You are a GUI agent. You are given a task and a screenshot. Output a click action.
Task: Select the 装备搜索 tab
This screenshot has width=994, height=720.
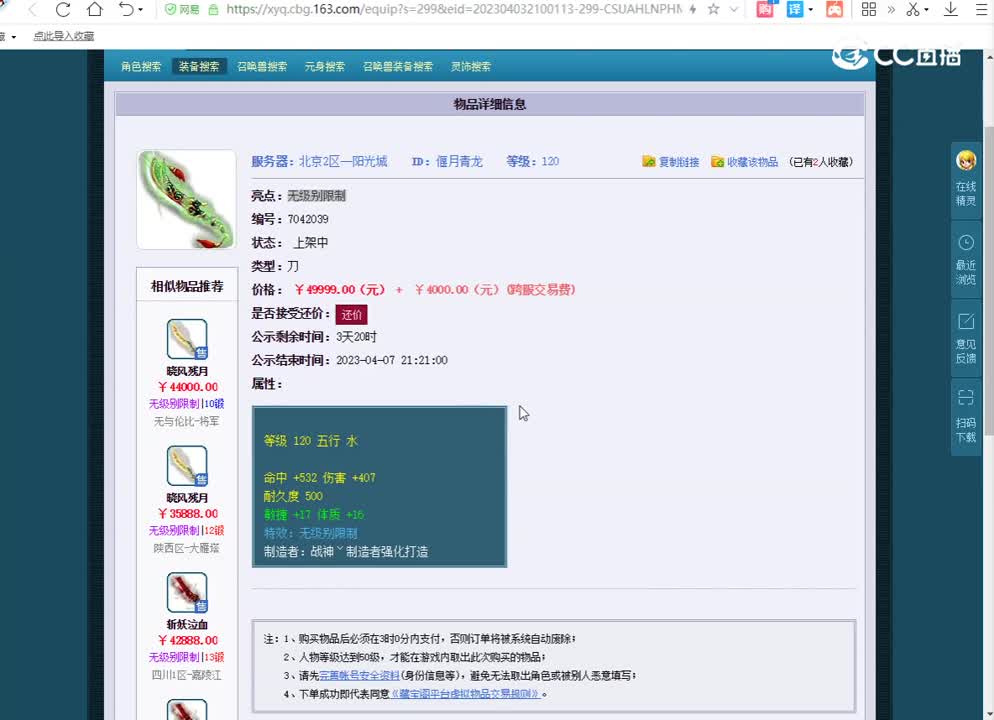click(x=199, y=66)
